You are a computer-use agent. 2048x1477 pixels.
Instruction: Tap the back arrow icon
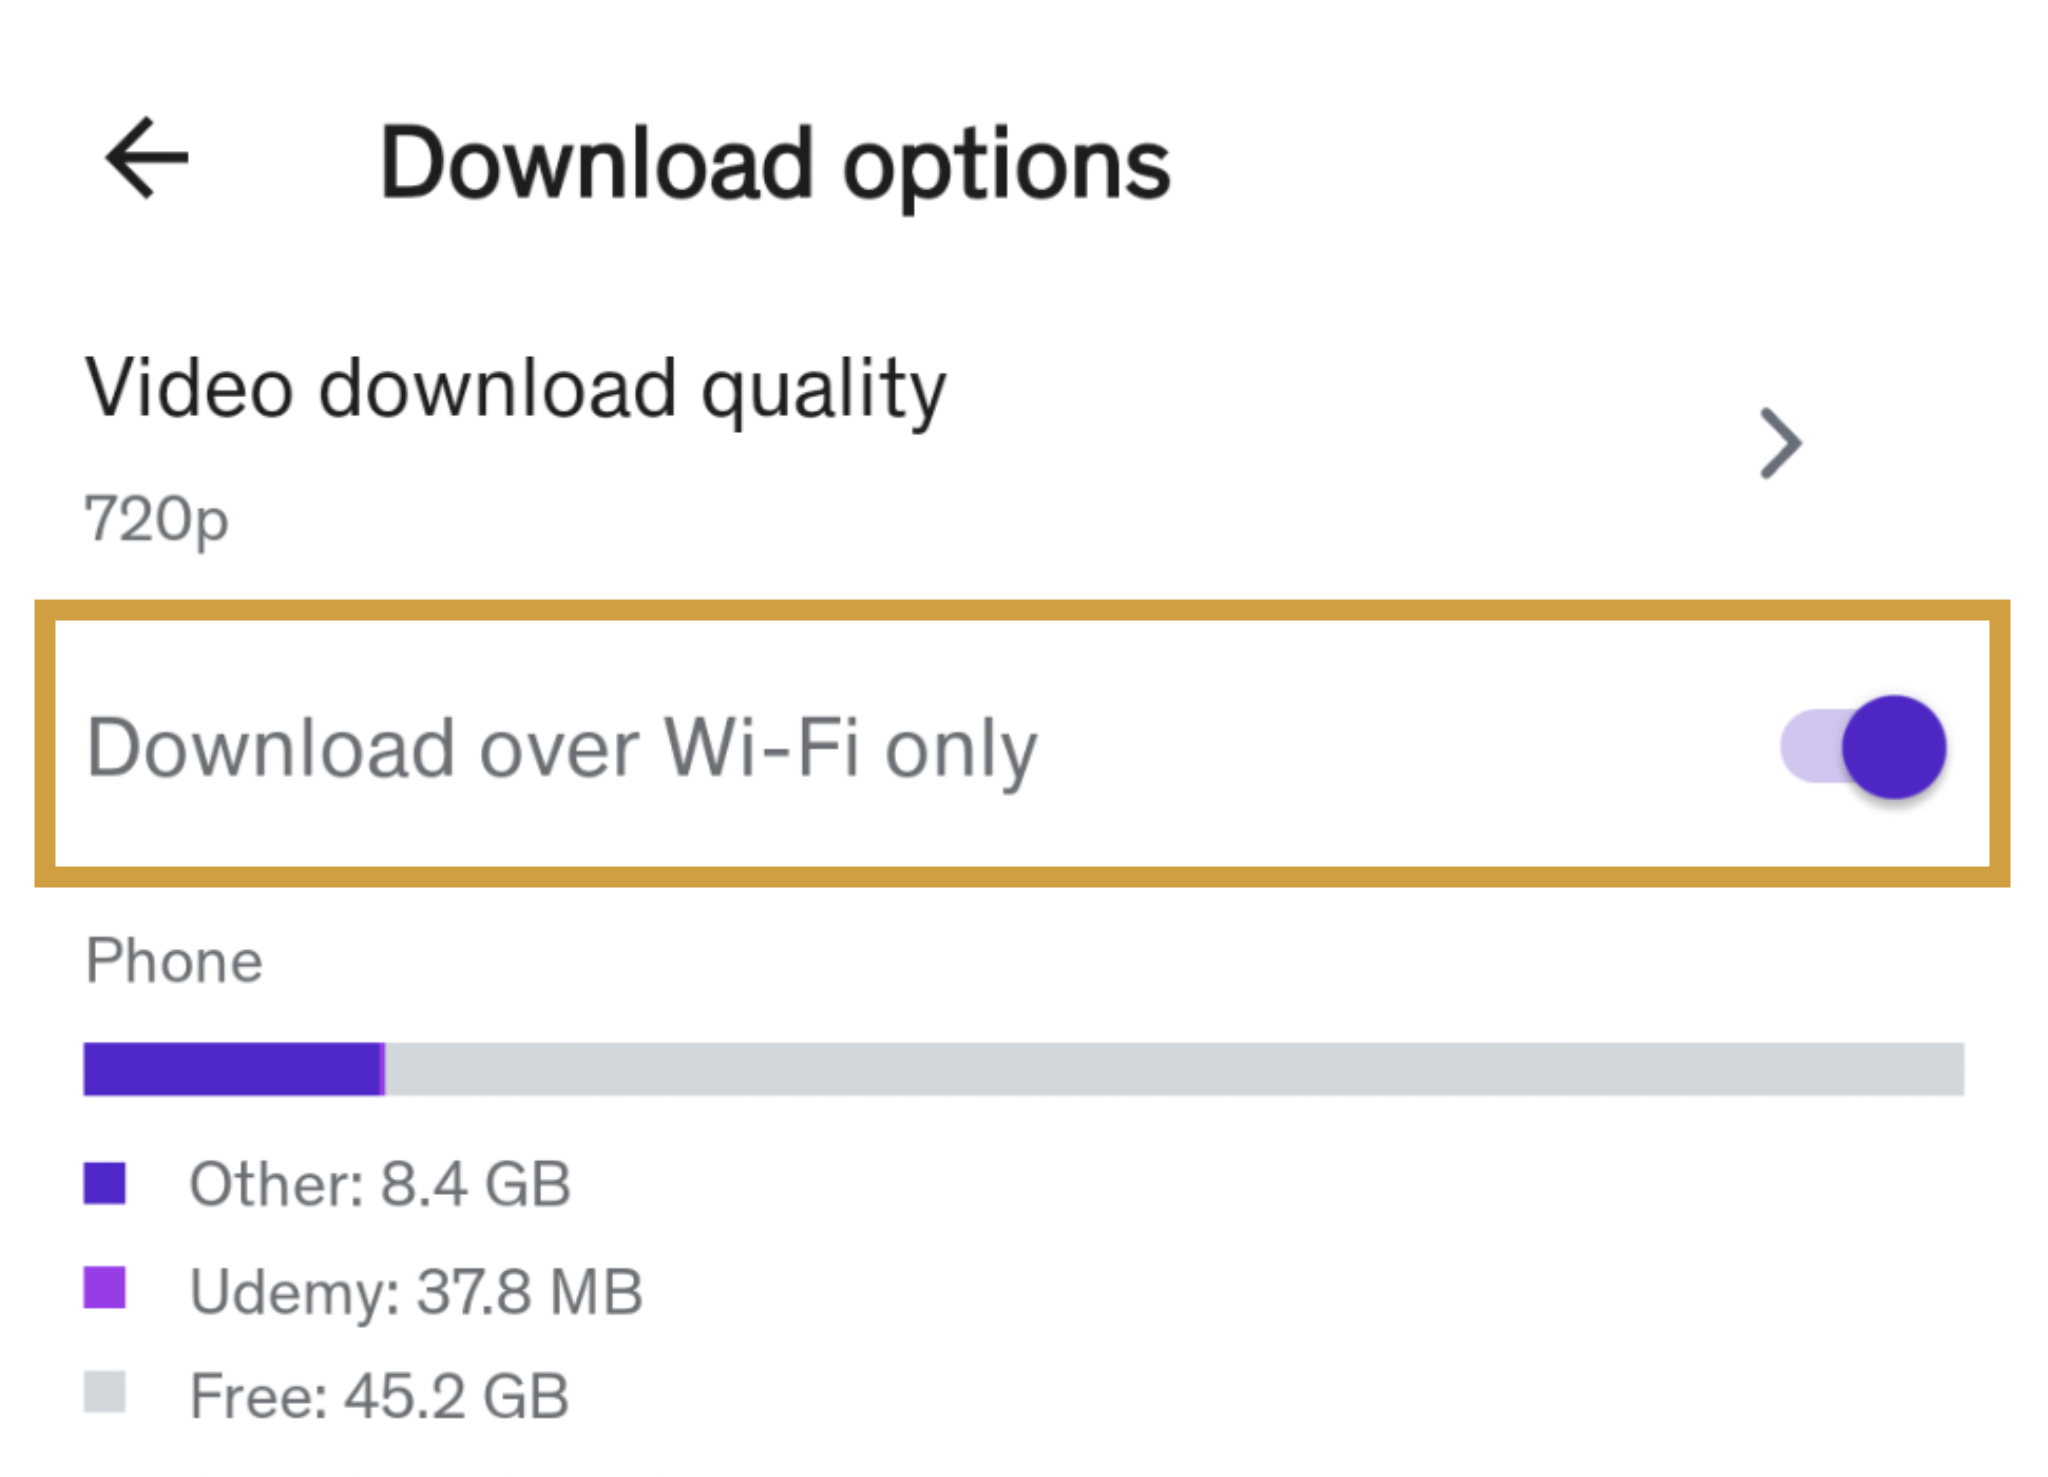146,158
